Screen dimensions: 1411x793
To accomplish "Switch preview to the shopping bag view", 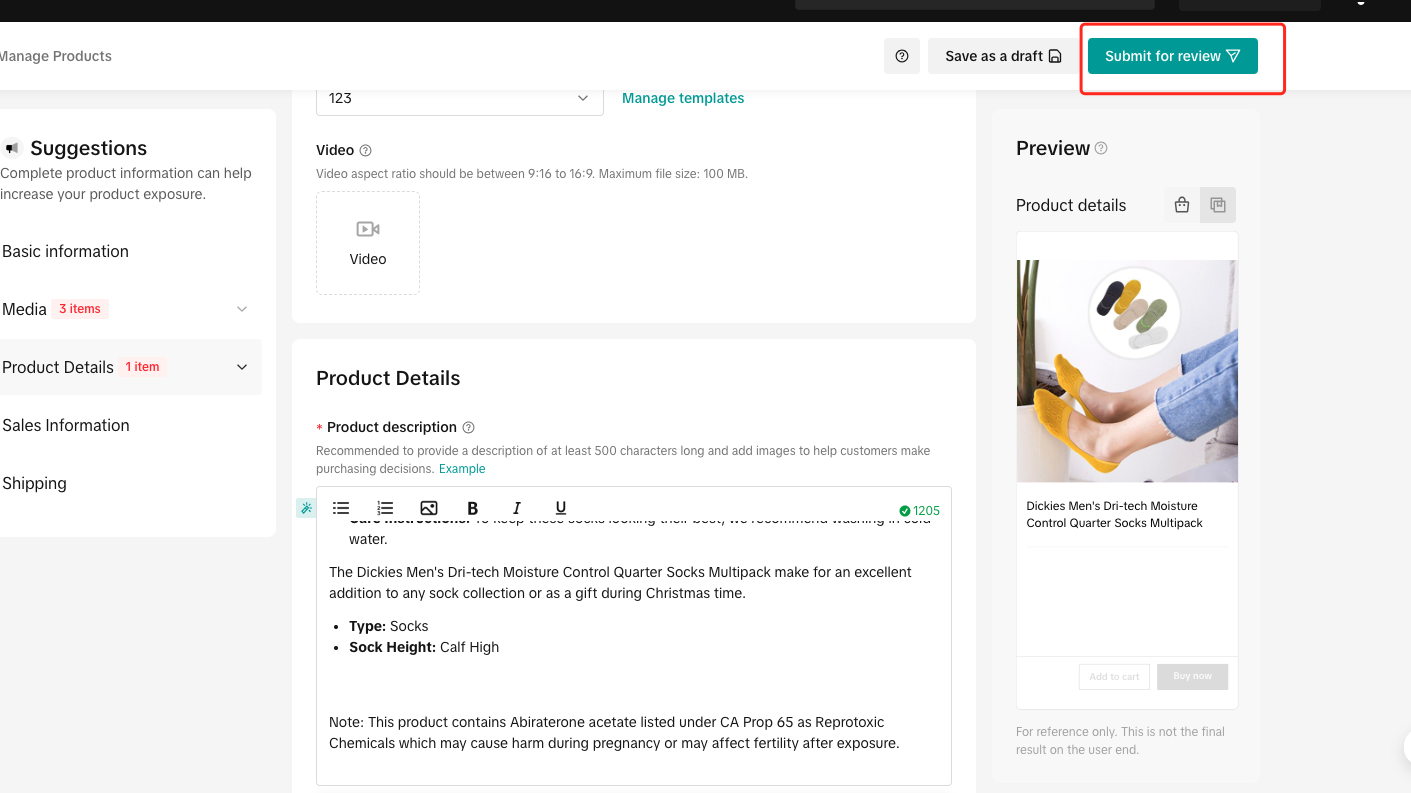I will [1182, 205].
